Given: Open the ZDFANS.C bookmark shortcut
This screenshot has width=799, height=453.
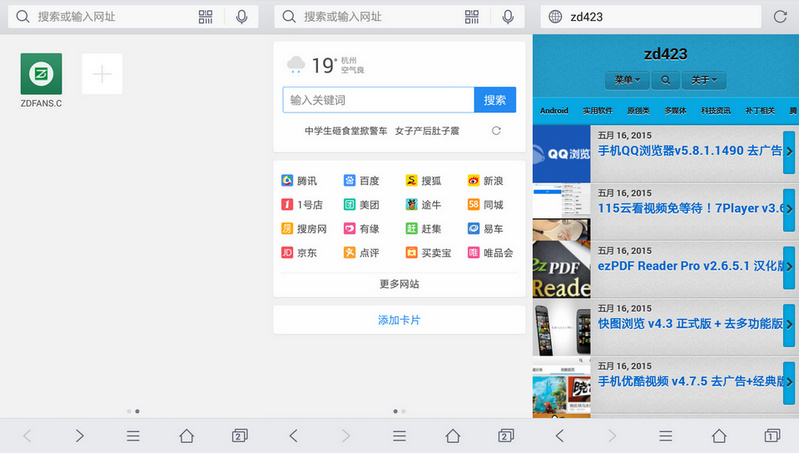Looking at the screenshot, I should [x=41, y=75].
